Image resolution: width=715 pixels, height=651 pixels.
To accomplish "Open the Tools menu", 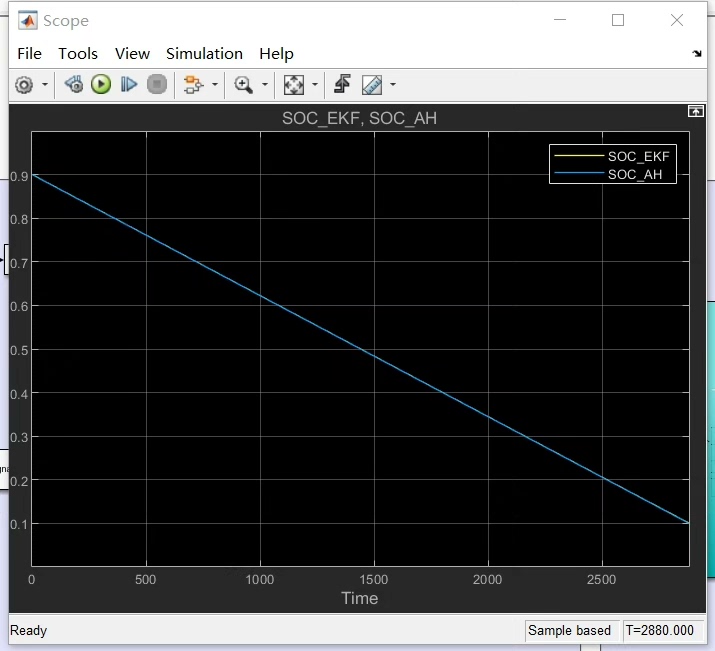I will [x=78, y=54].
